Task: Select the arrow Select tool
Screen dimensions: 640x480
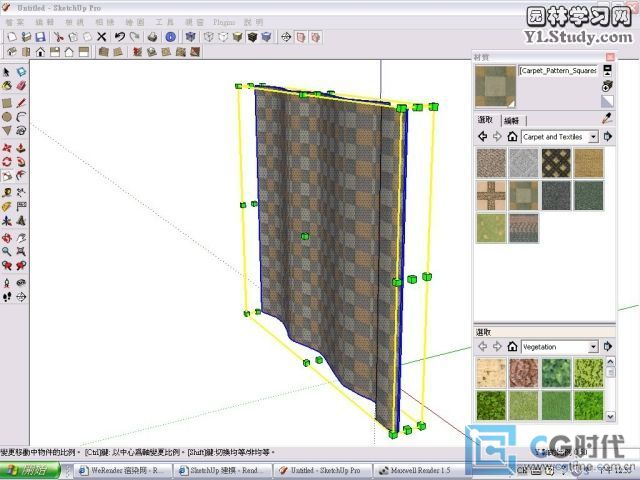Action: [x=7, y=72]
